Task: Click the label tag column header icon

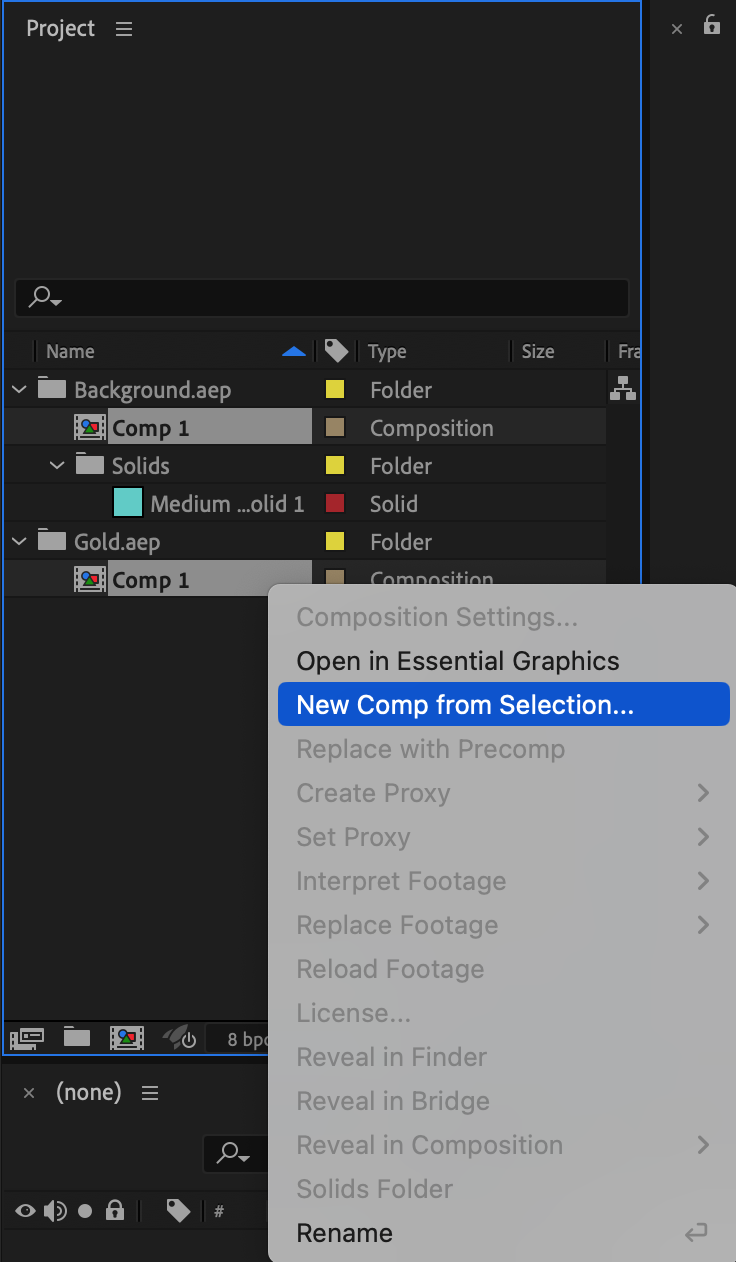Action: tap(337, 351)
